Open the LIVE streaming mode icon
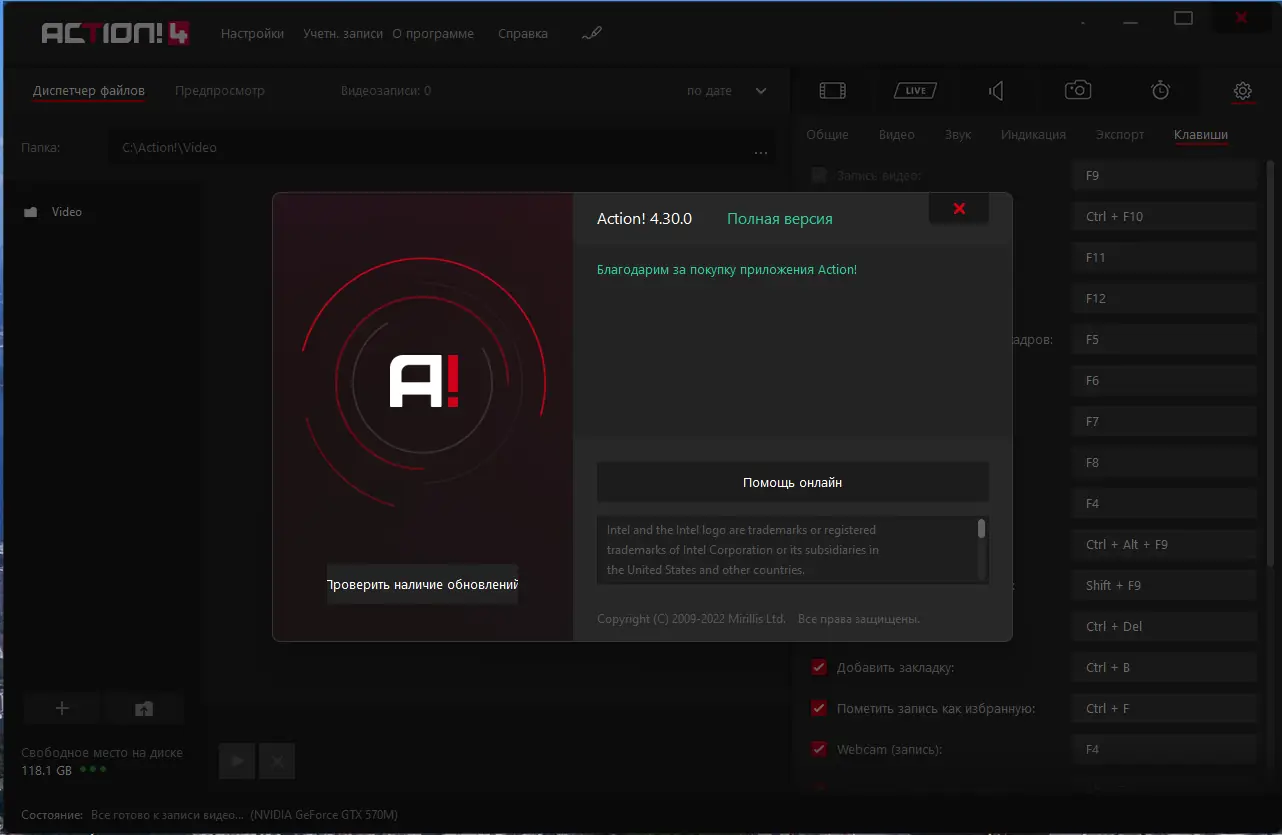 (x=915, y=90)
